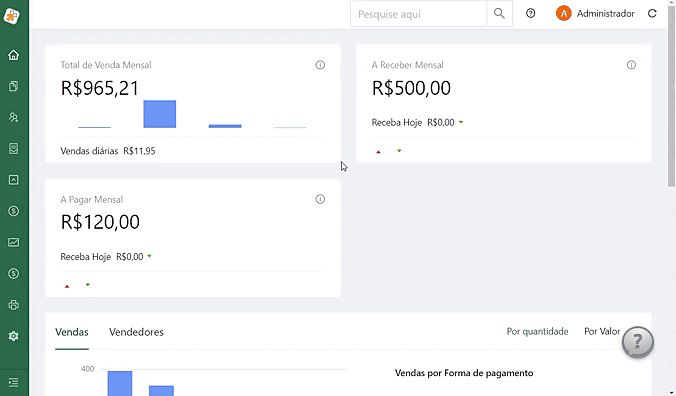676x396 pixels.
Task: Click the refresh icon beside Administrador
Action: tap(652, 14)
